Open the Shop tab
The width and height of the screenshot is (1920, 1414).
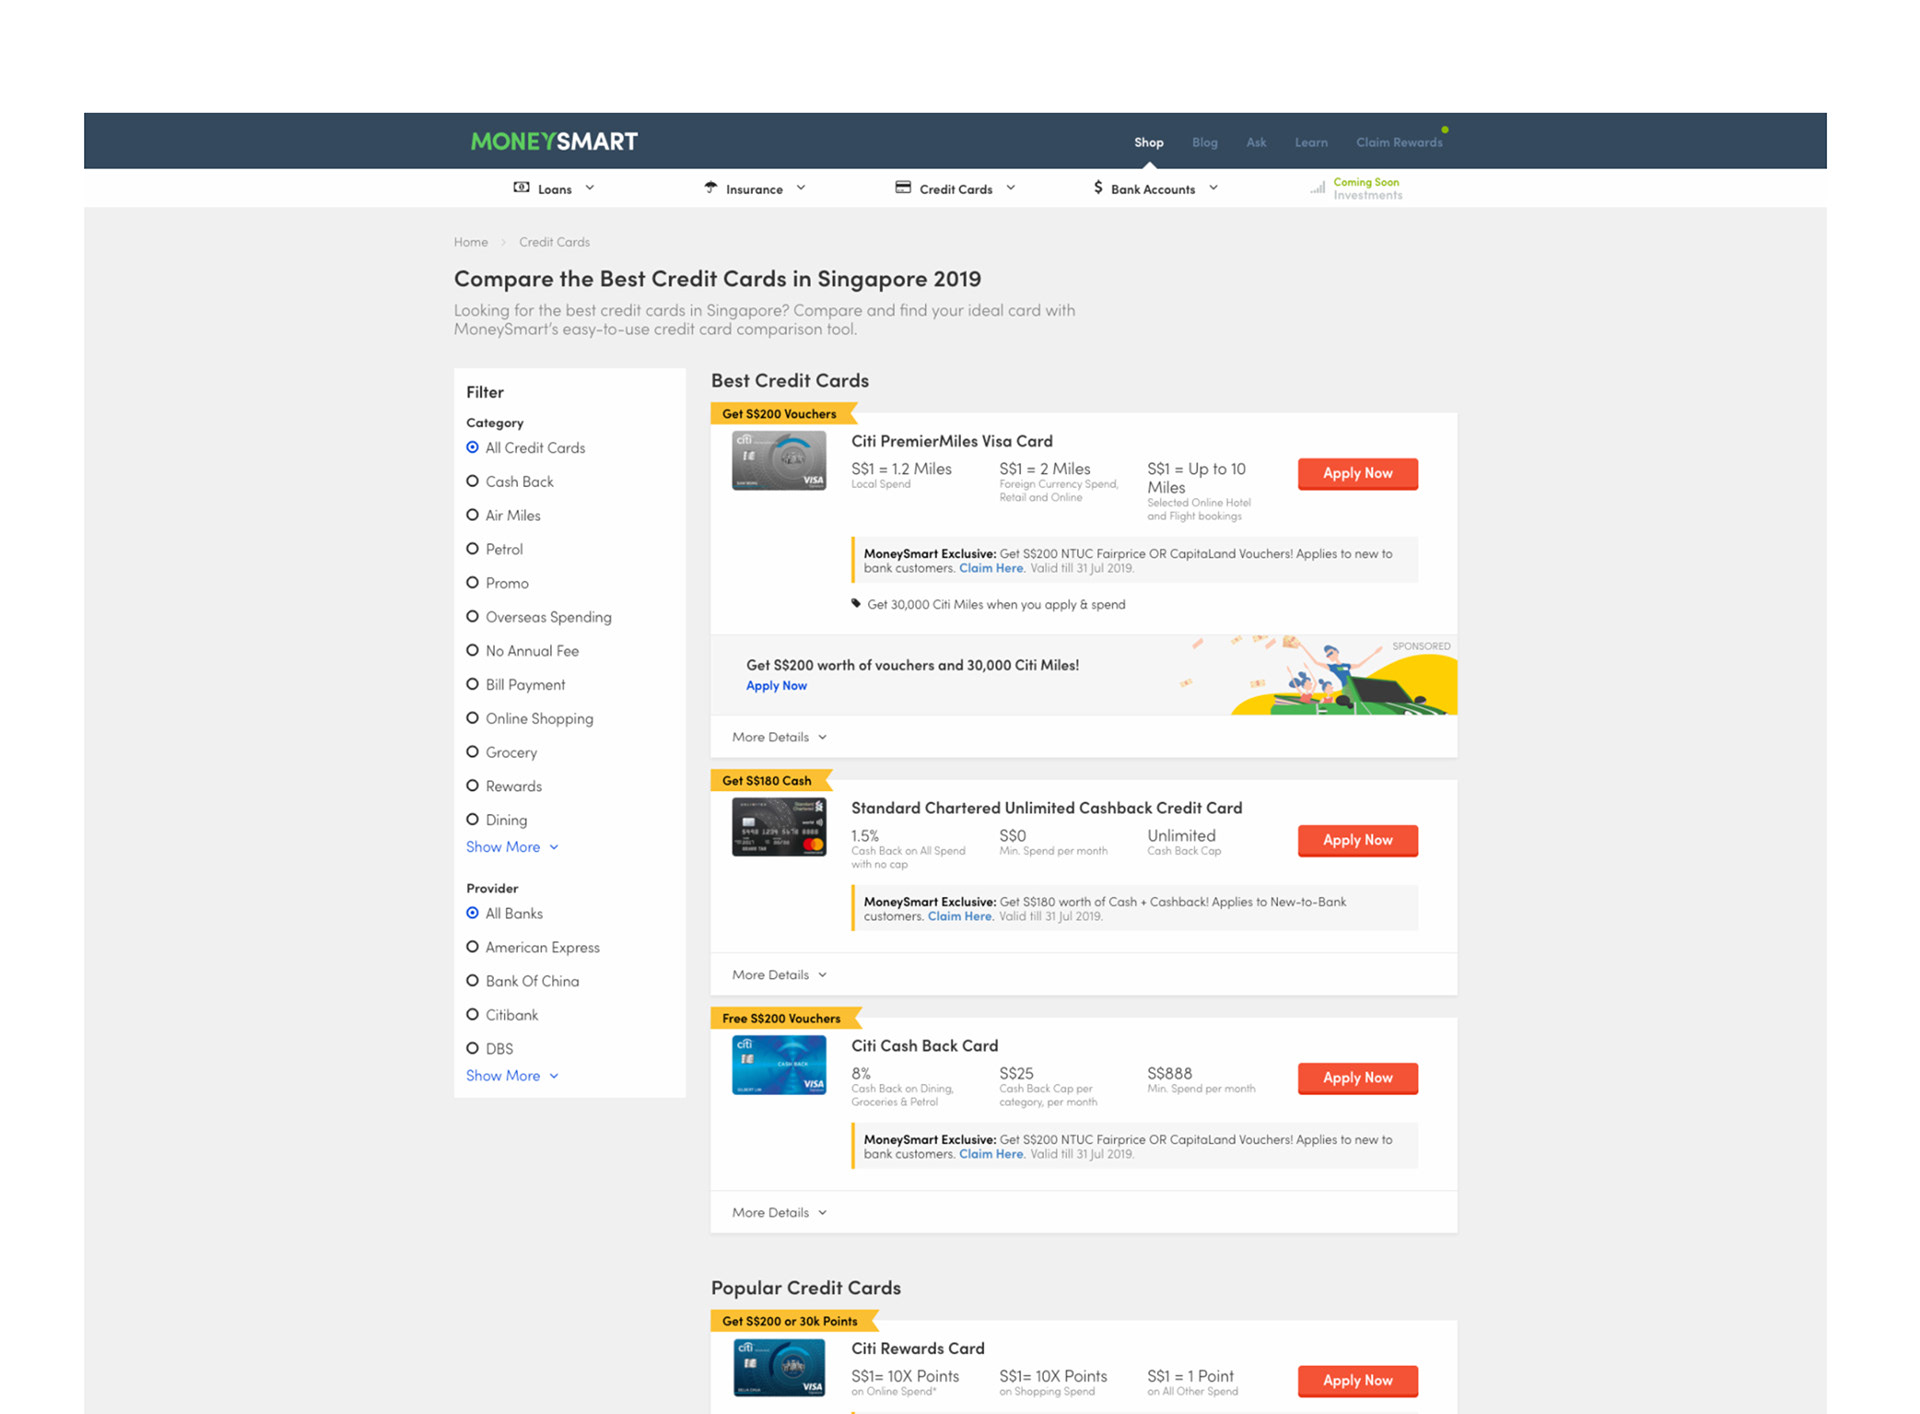[1149, 142]
